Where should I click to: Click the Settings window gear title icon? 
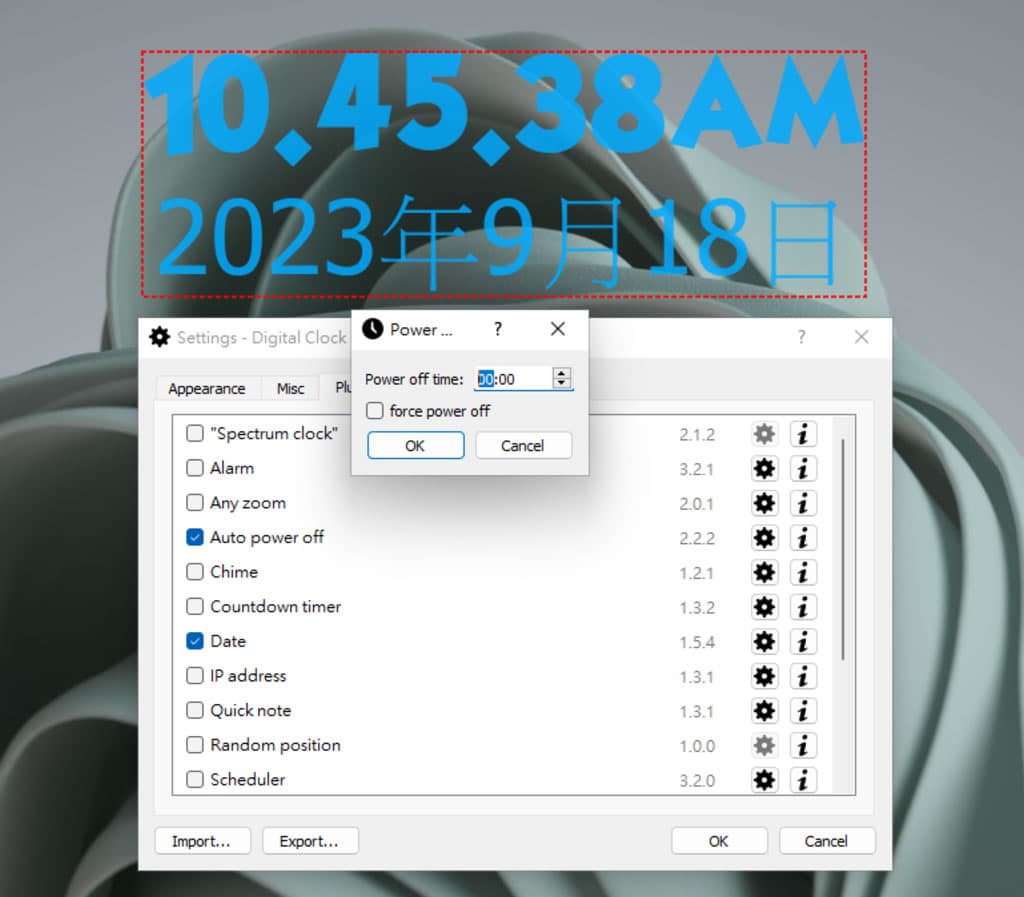pyautogui.click(x=160, y=337)
